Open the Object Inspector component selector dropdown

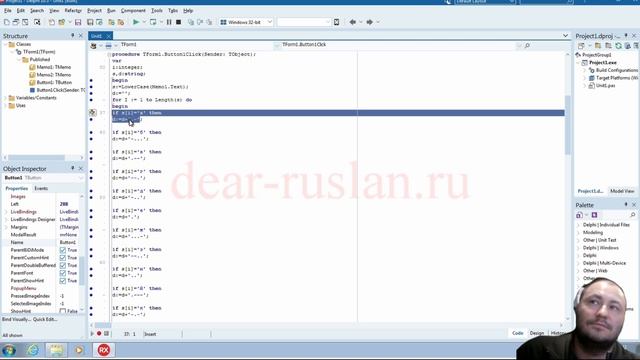[80, 178]
